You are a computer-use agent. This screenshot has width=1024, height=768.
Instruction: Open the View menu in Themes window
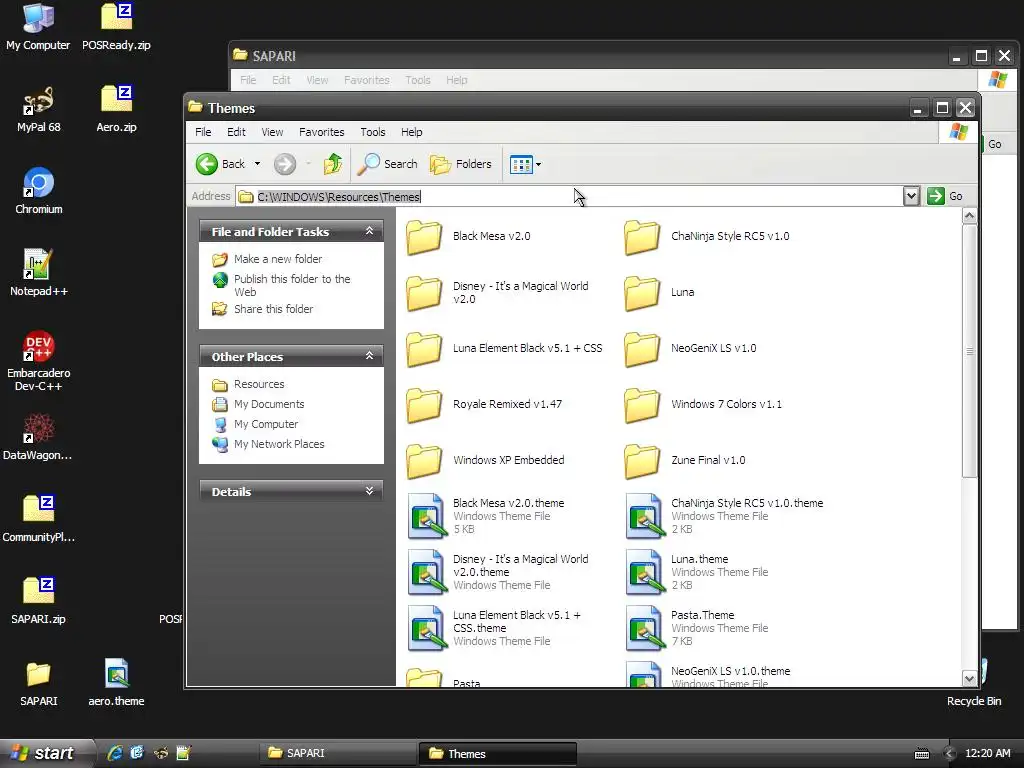(x=272, y=132)
